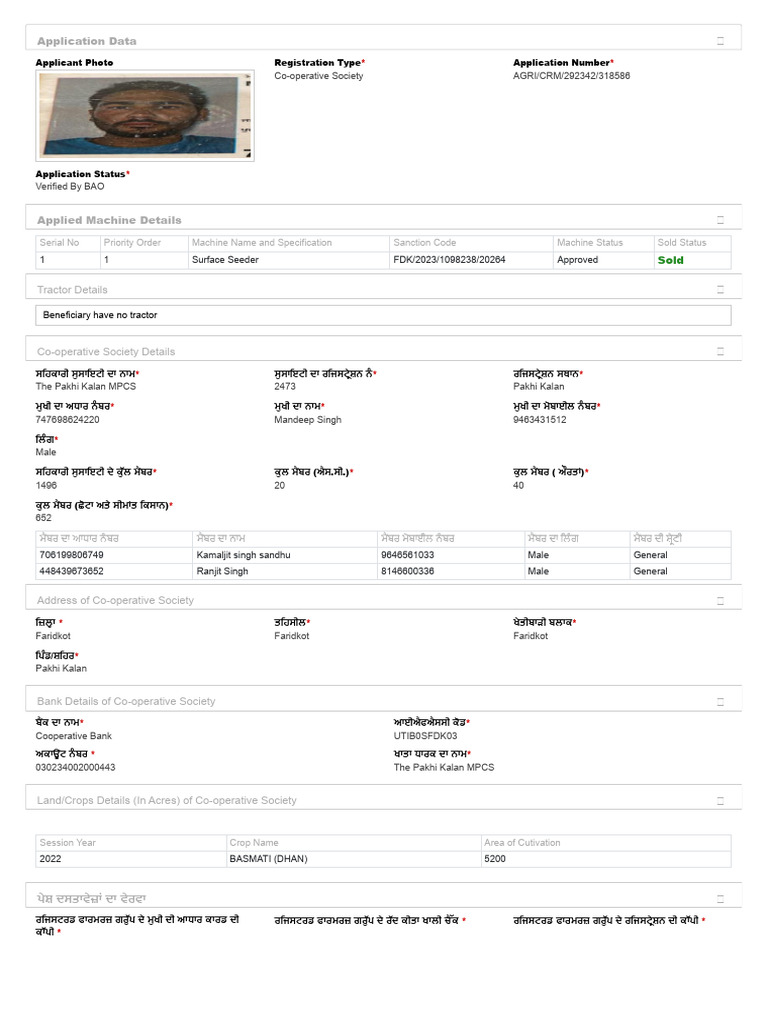768x1024 pixels.
Task: Select the Approved machine status cell
Action: pos(603,260)
